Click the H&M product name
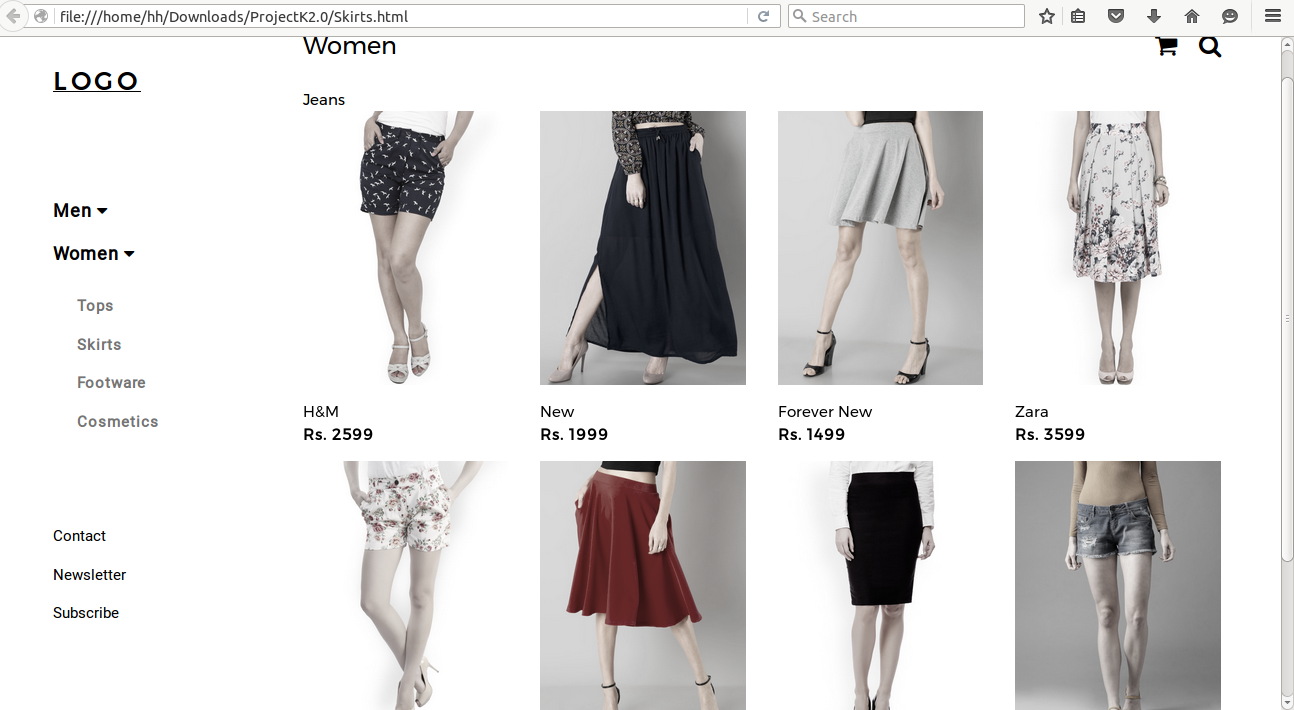The height and width of the screenshot is (710, 1294). [321, 412]
